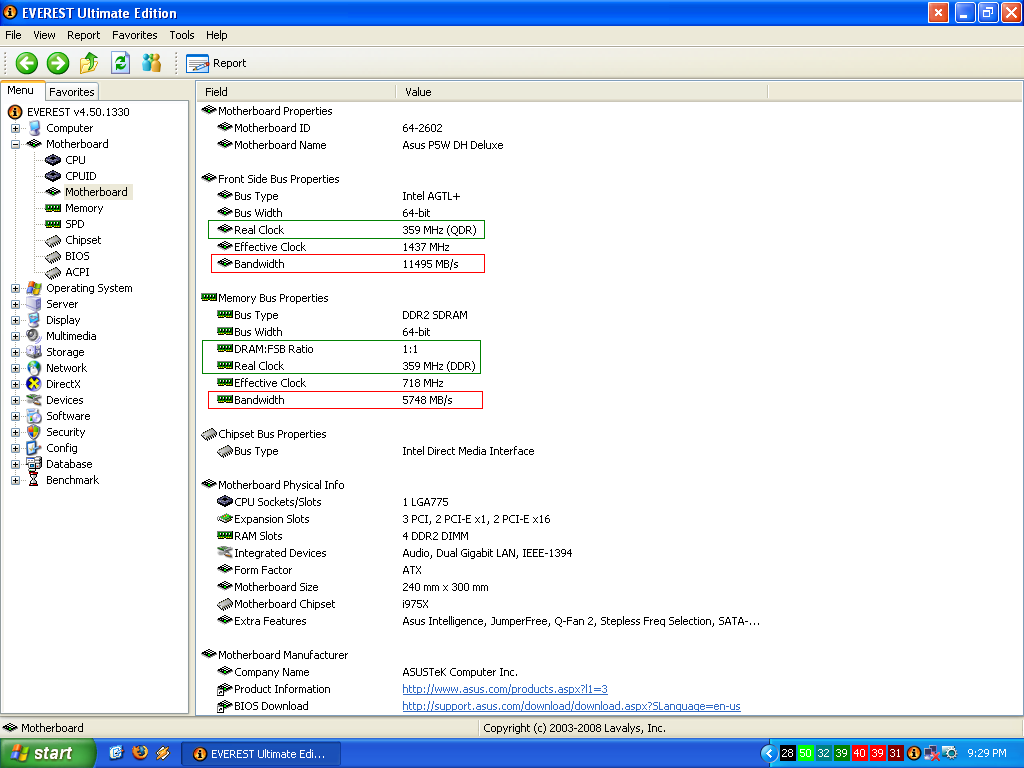
Task: Click the tray expand arrow
Action: point(769,754)
